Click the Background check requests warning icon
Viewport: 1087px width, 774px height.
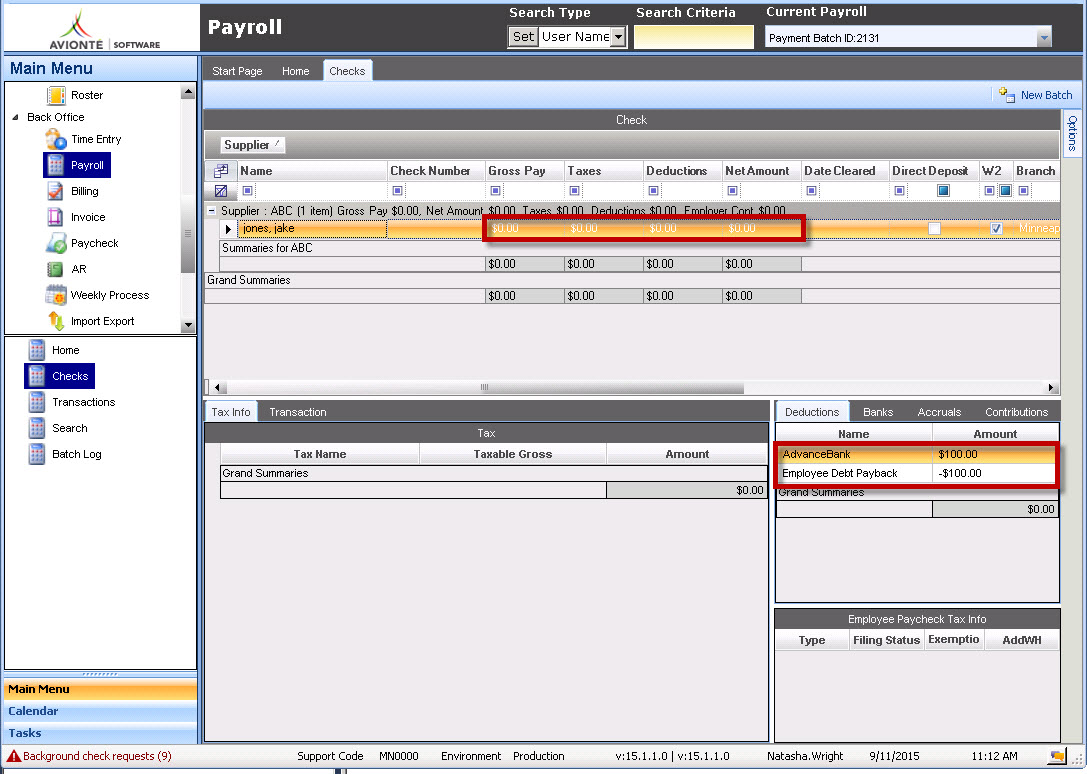[14, 756]
